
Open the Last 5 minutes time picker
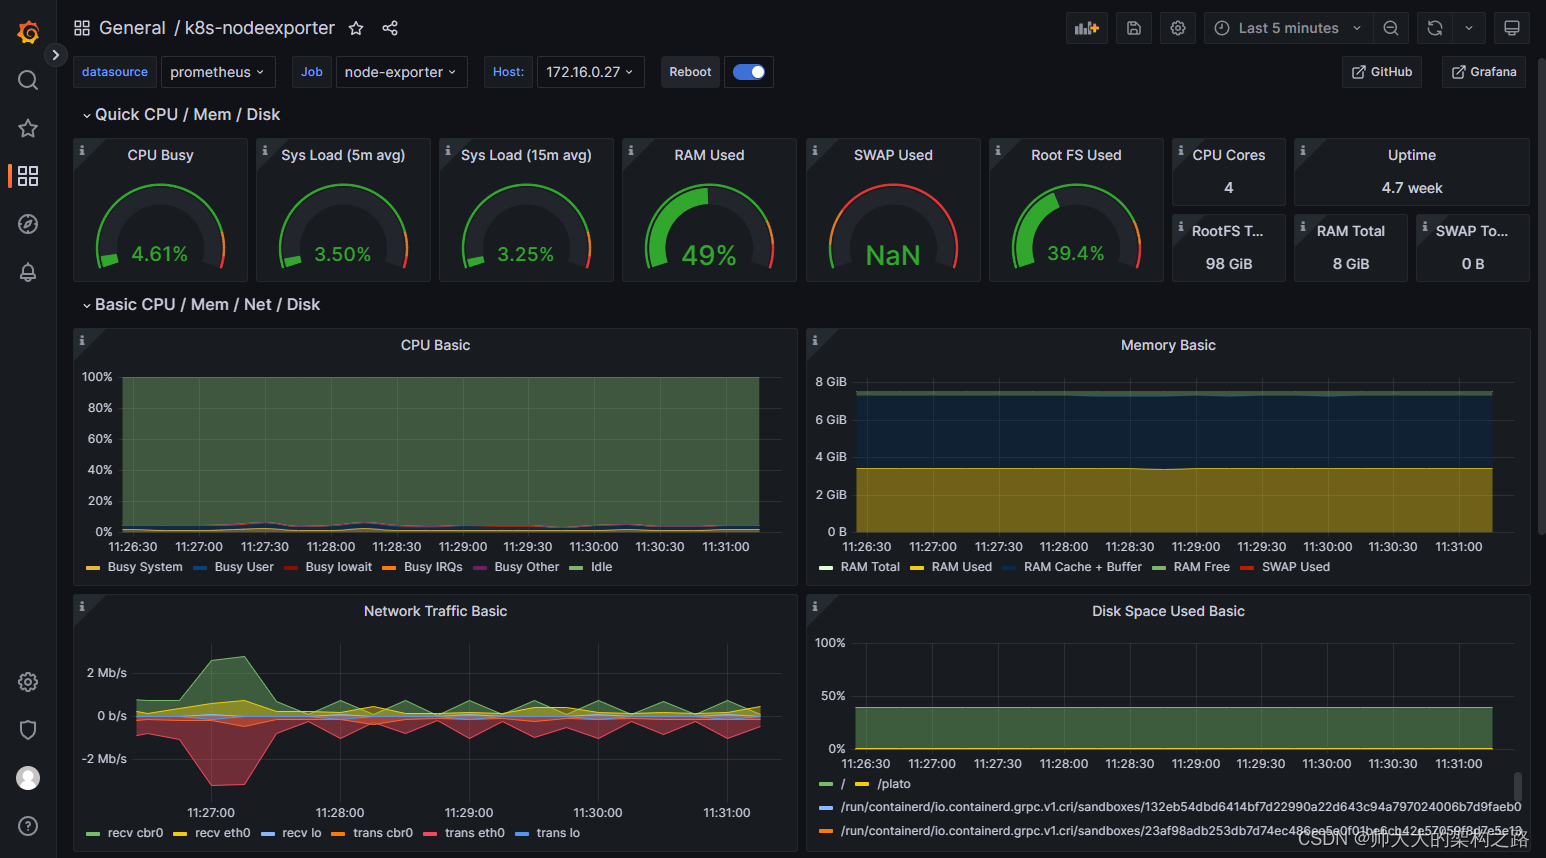click(1288, 28)
